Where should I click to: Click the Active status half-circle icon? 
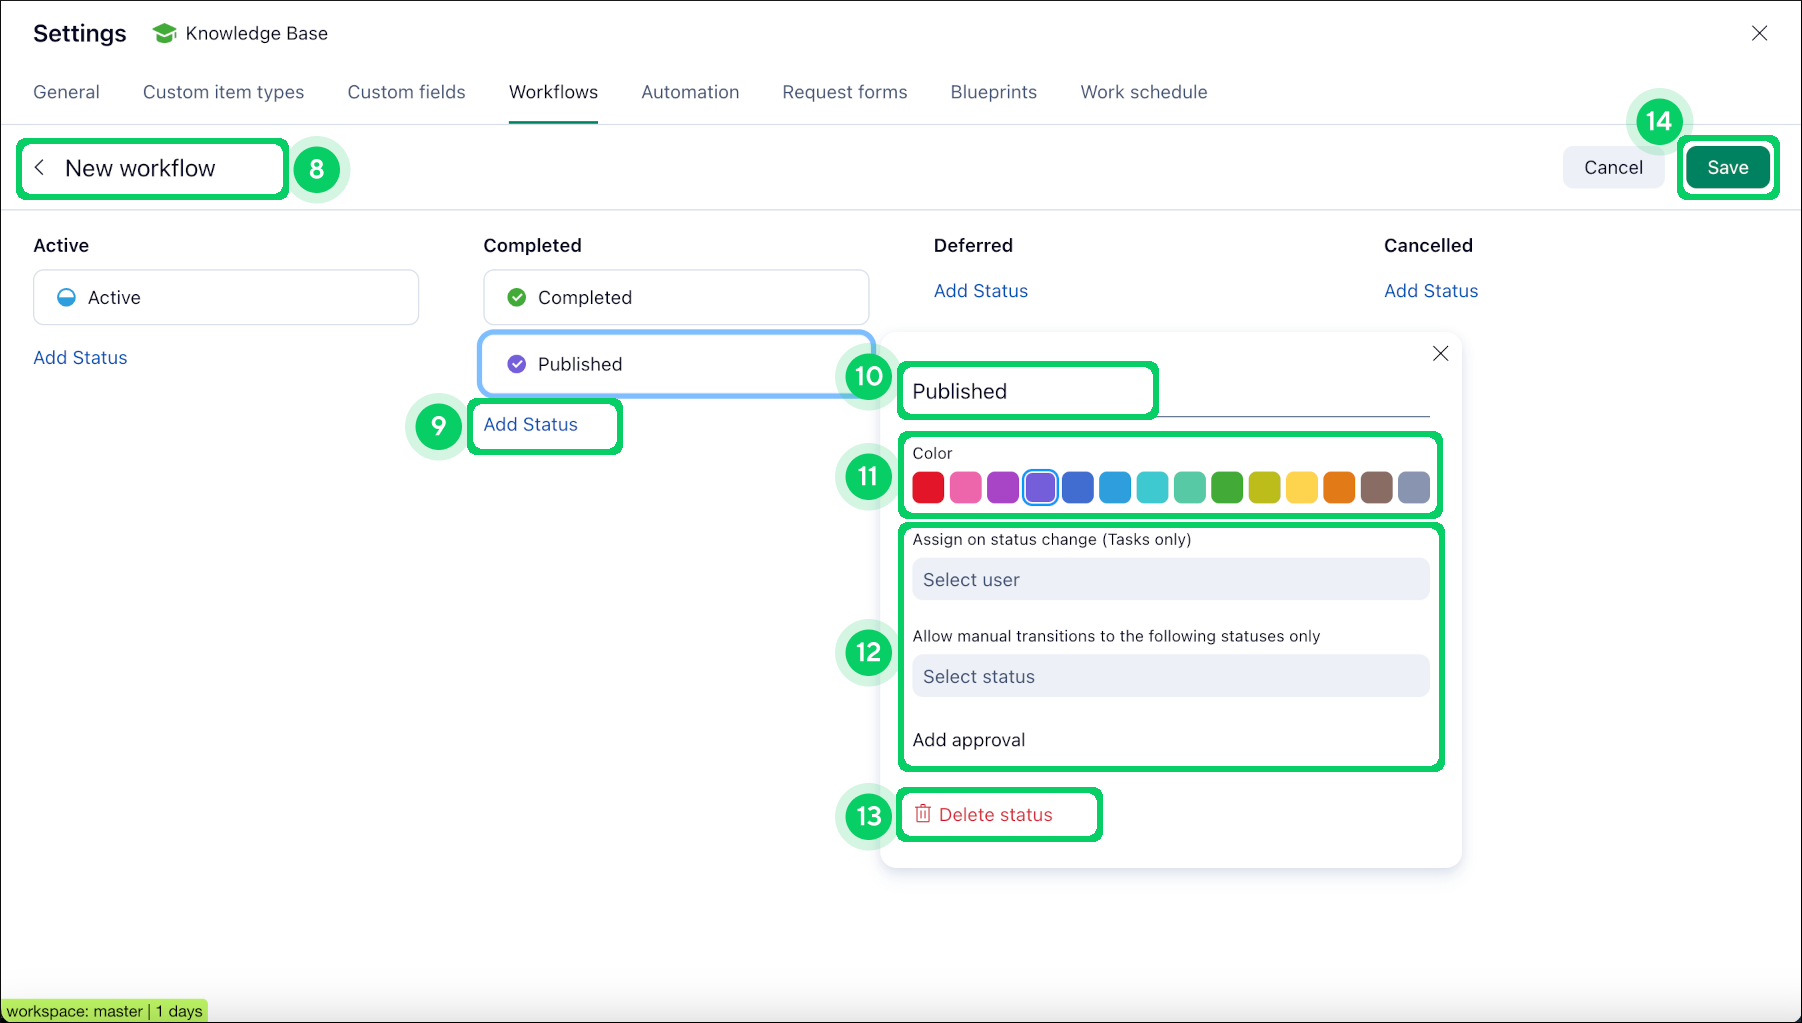tap(66, 297)
